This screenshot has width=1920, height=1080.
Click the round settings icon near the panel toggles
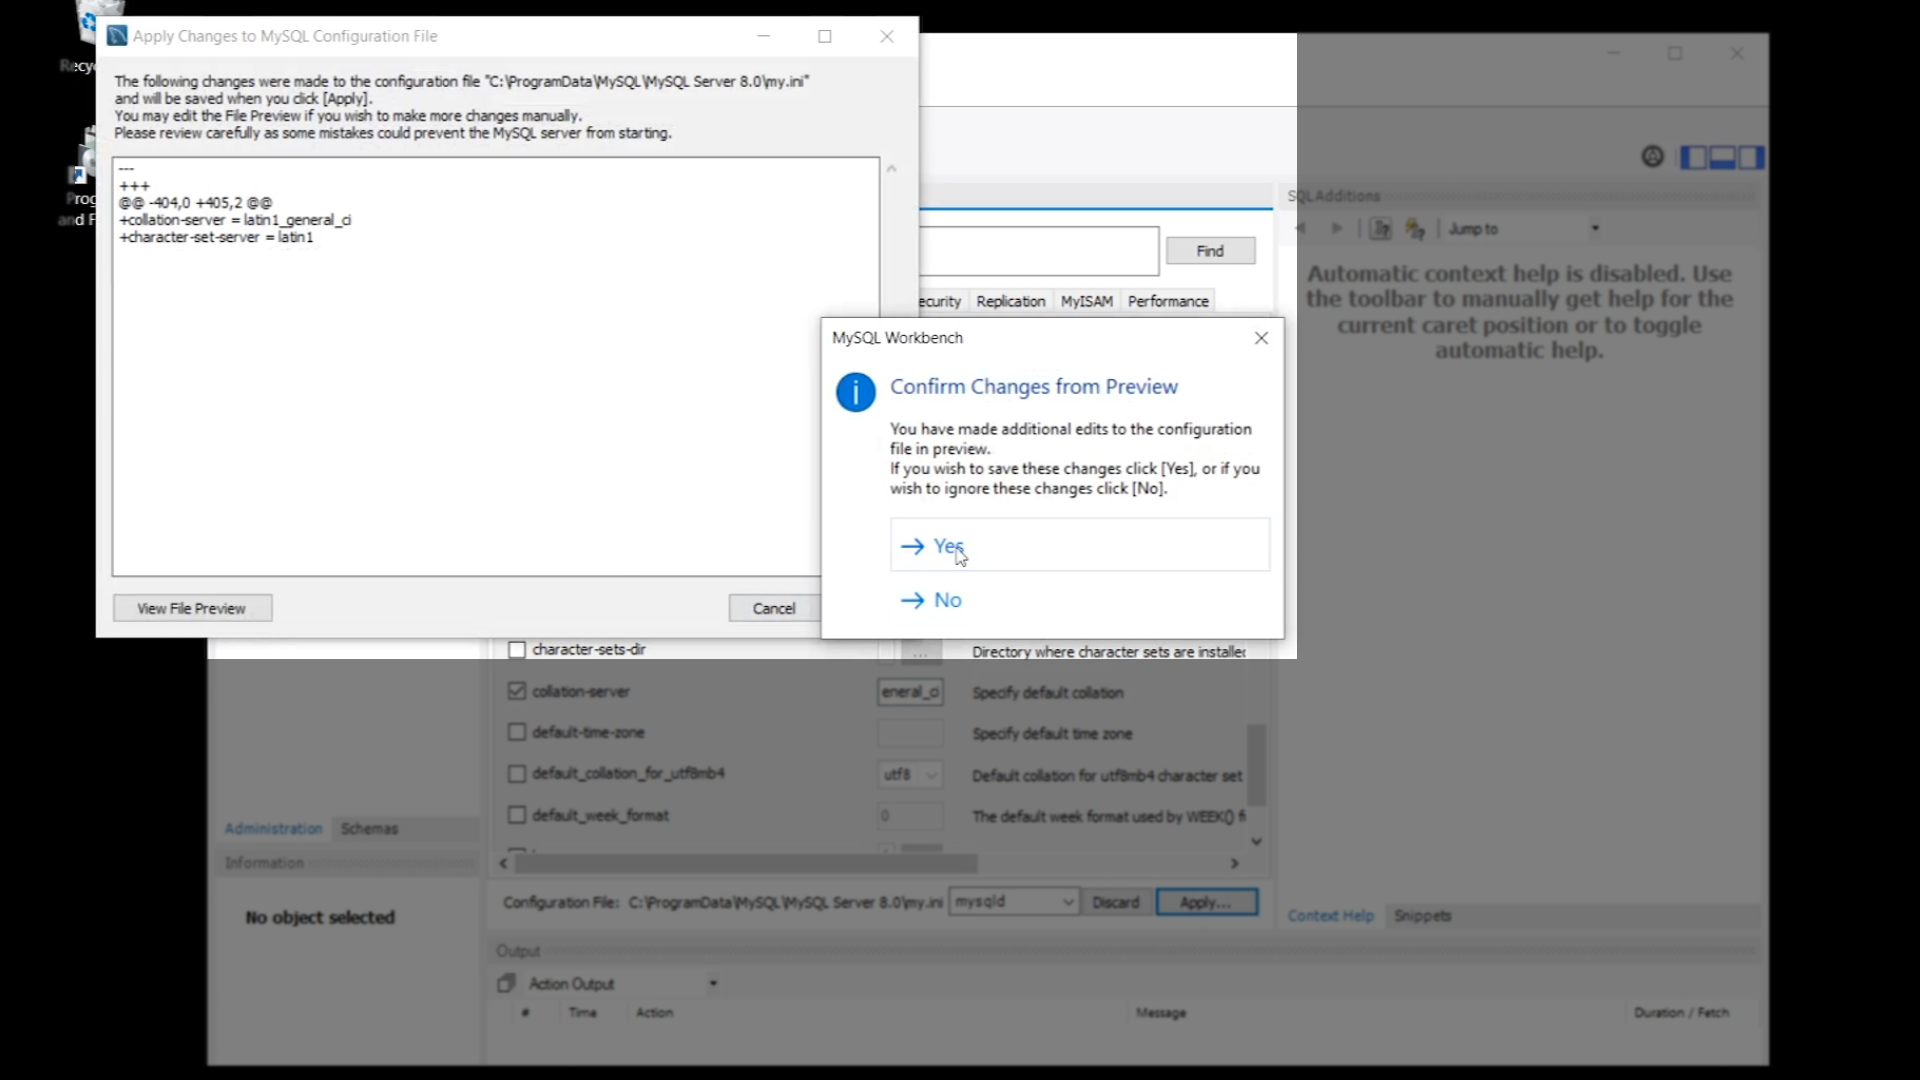point(1653,157)
